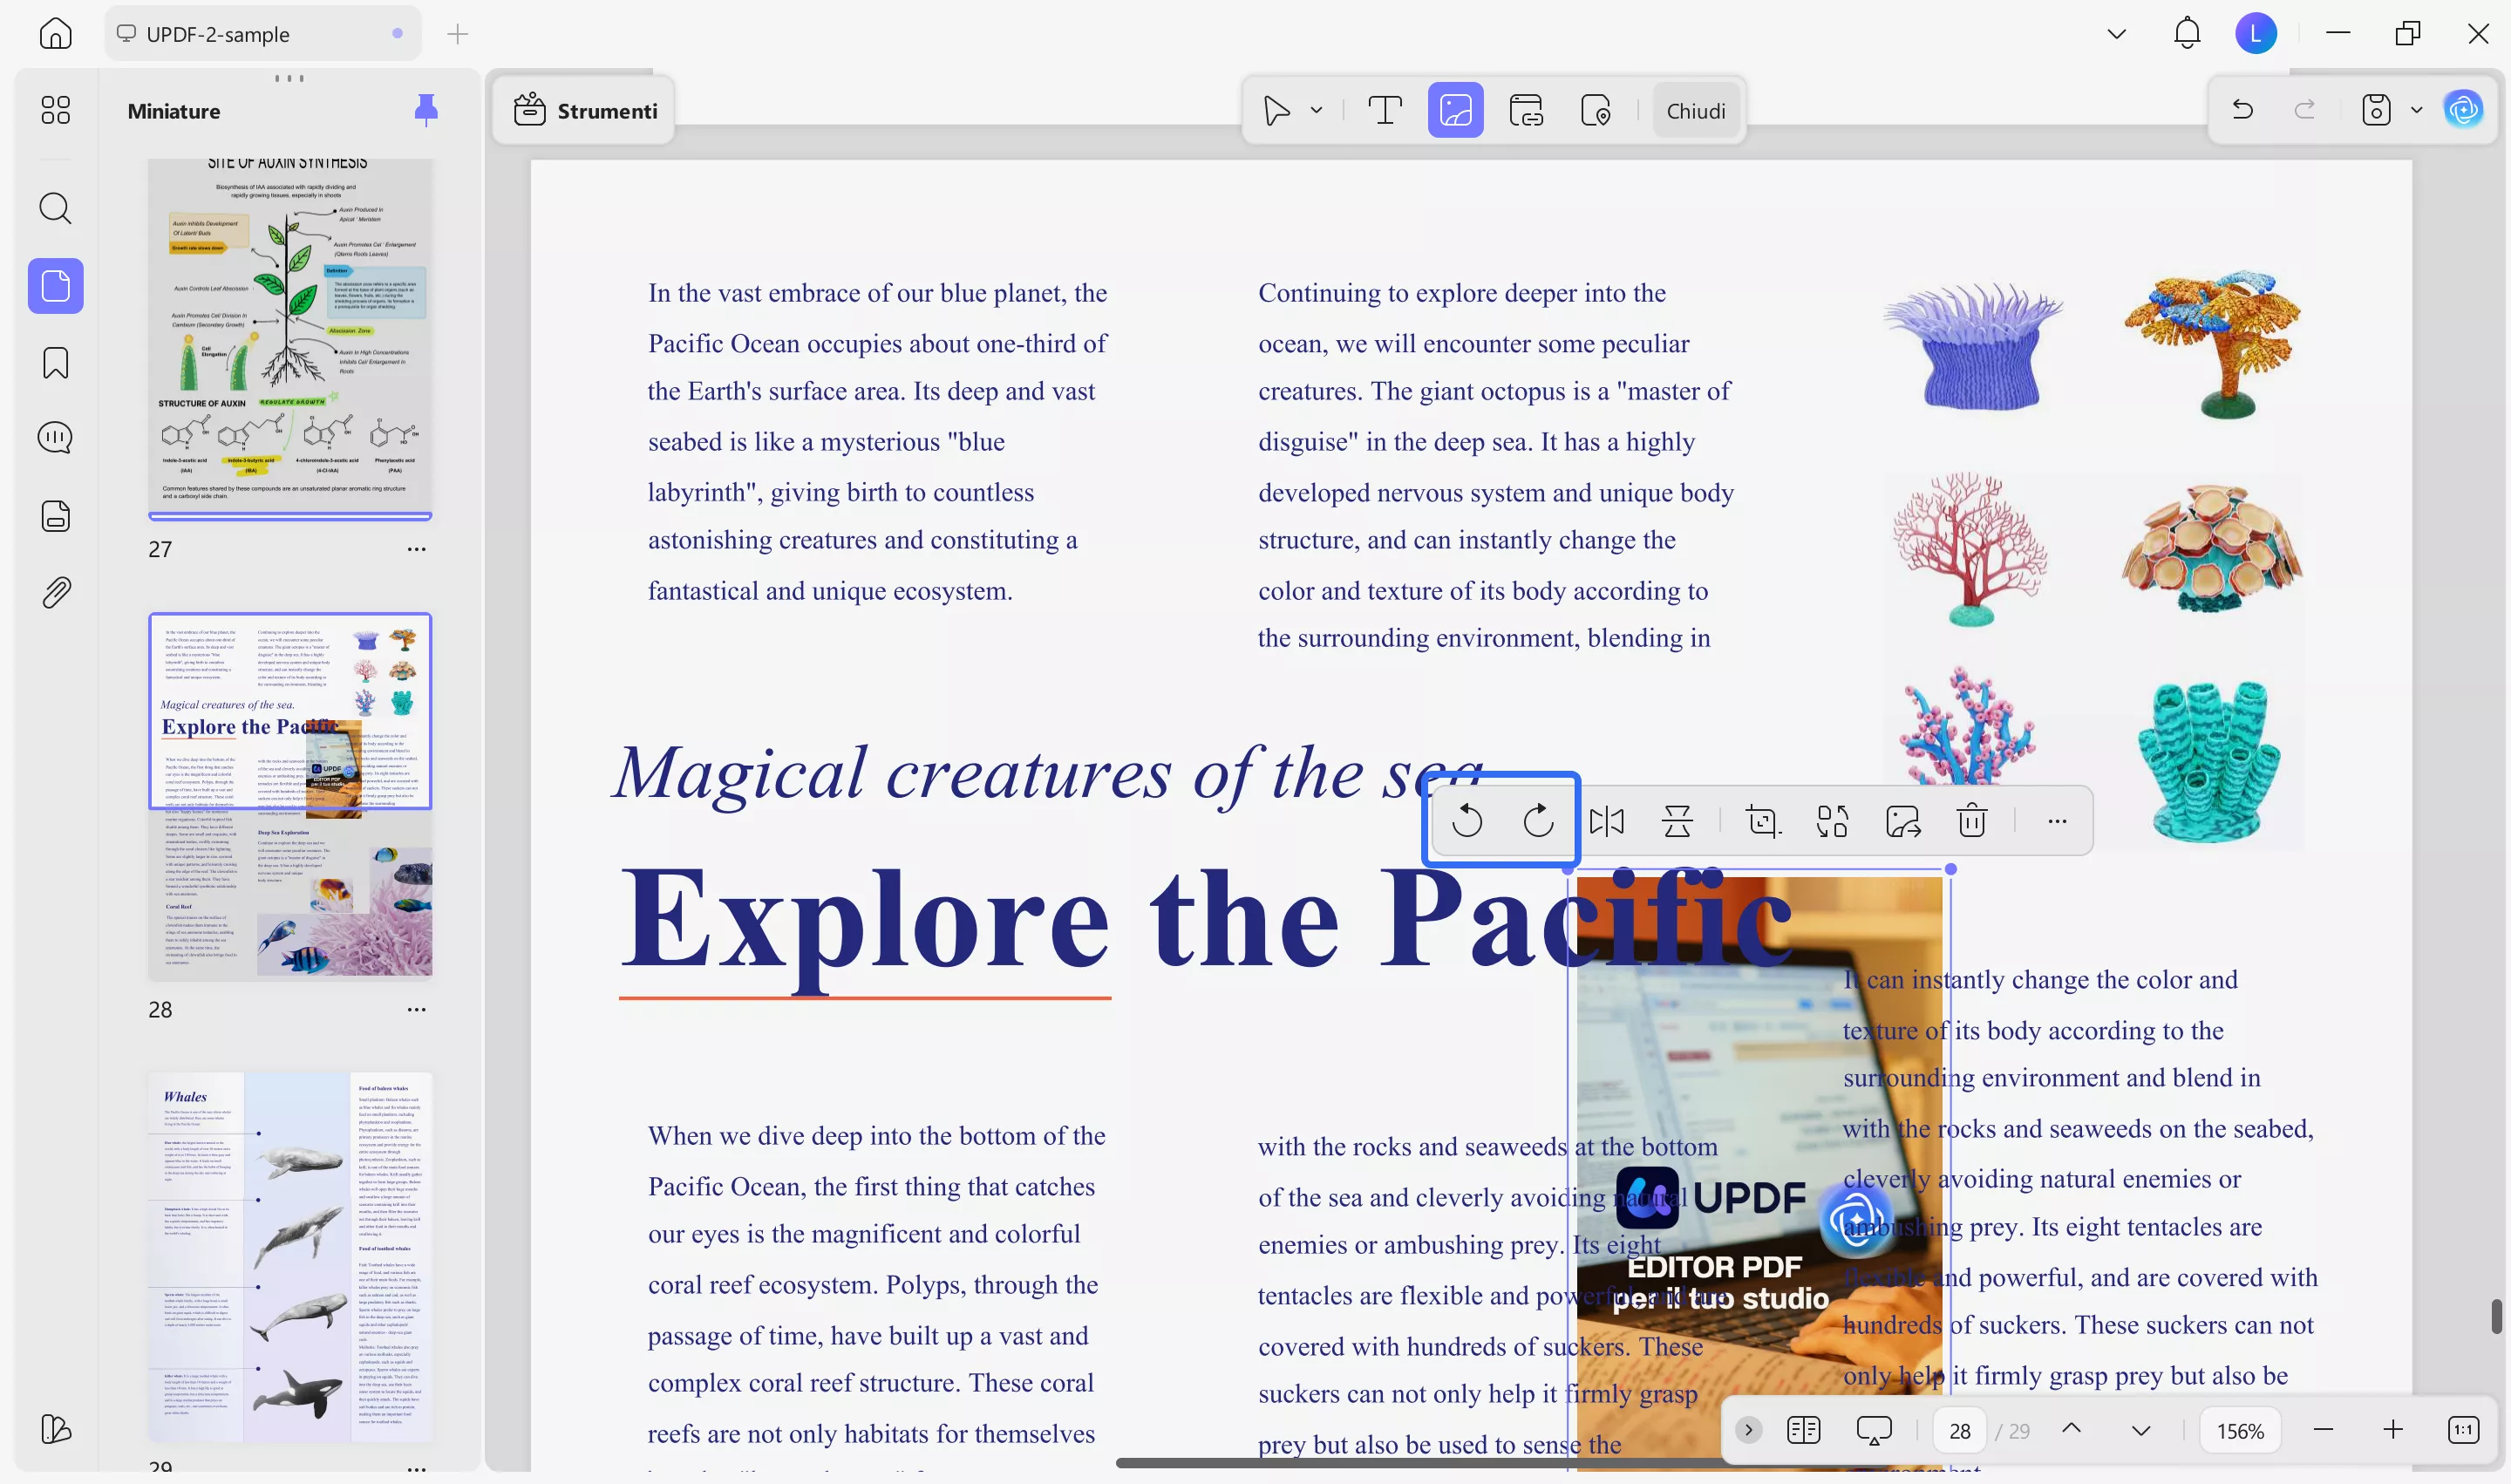
Task: Expand the save options dropdown
Action: [2417, 110]
